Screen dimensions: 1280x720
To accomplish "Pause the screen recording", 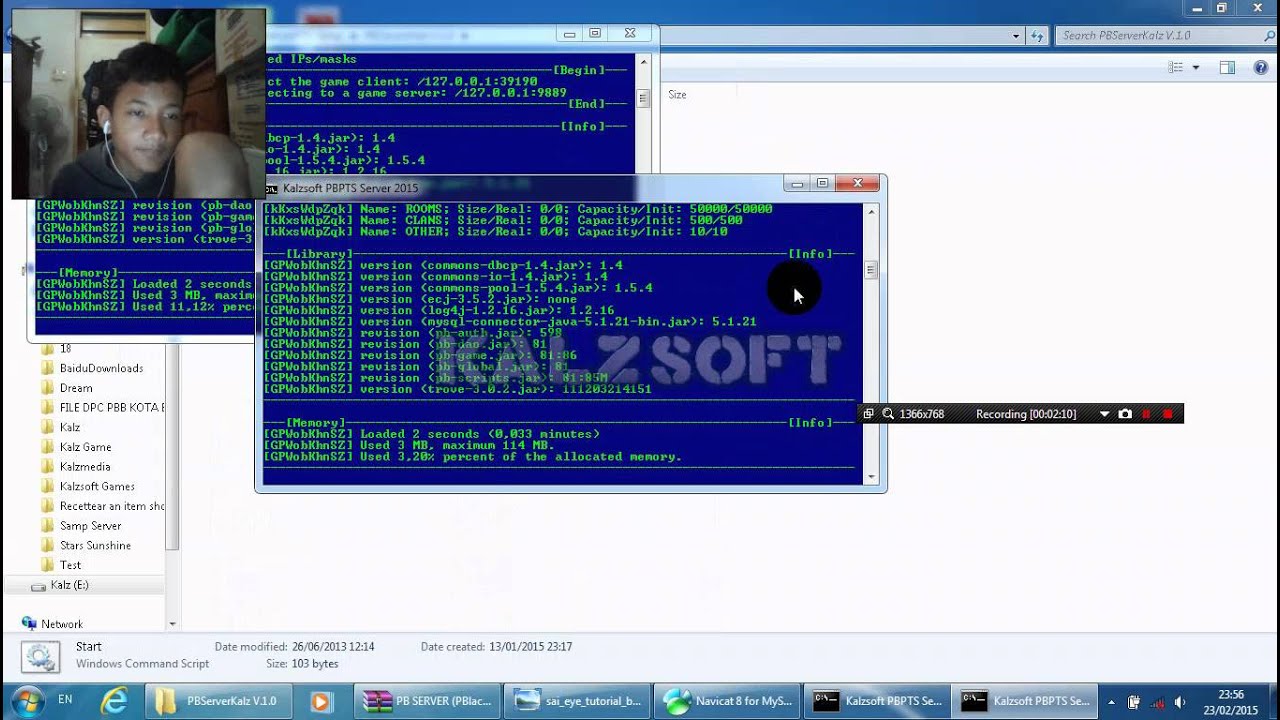I will tap(1146, 414).
